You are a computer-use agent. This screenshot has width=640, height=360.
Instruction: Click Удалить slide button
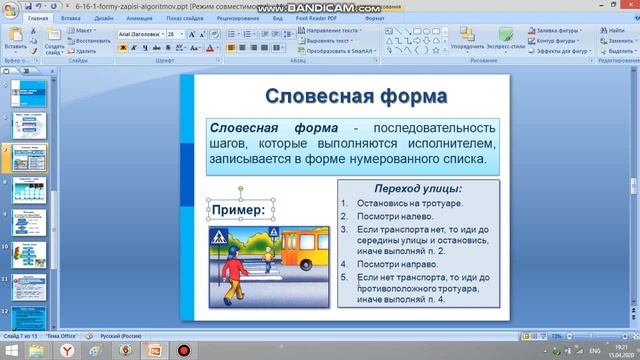(x=82, y=51)
